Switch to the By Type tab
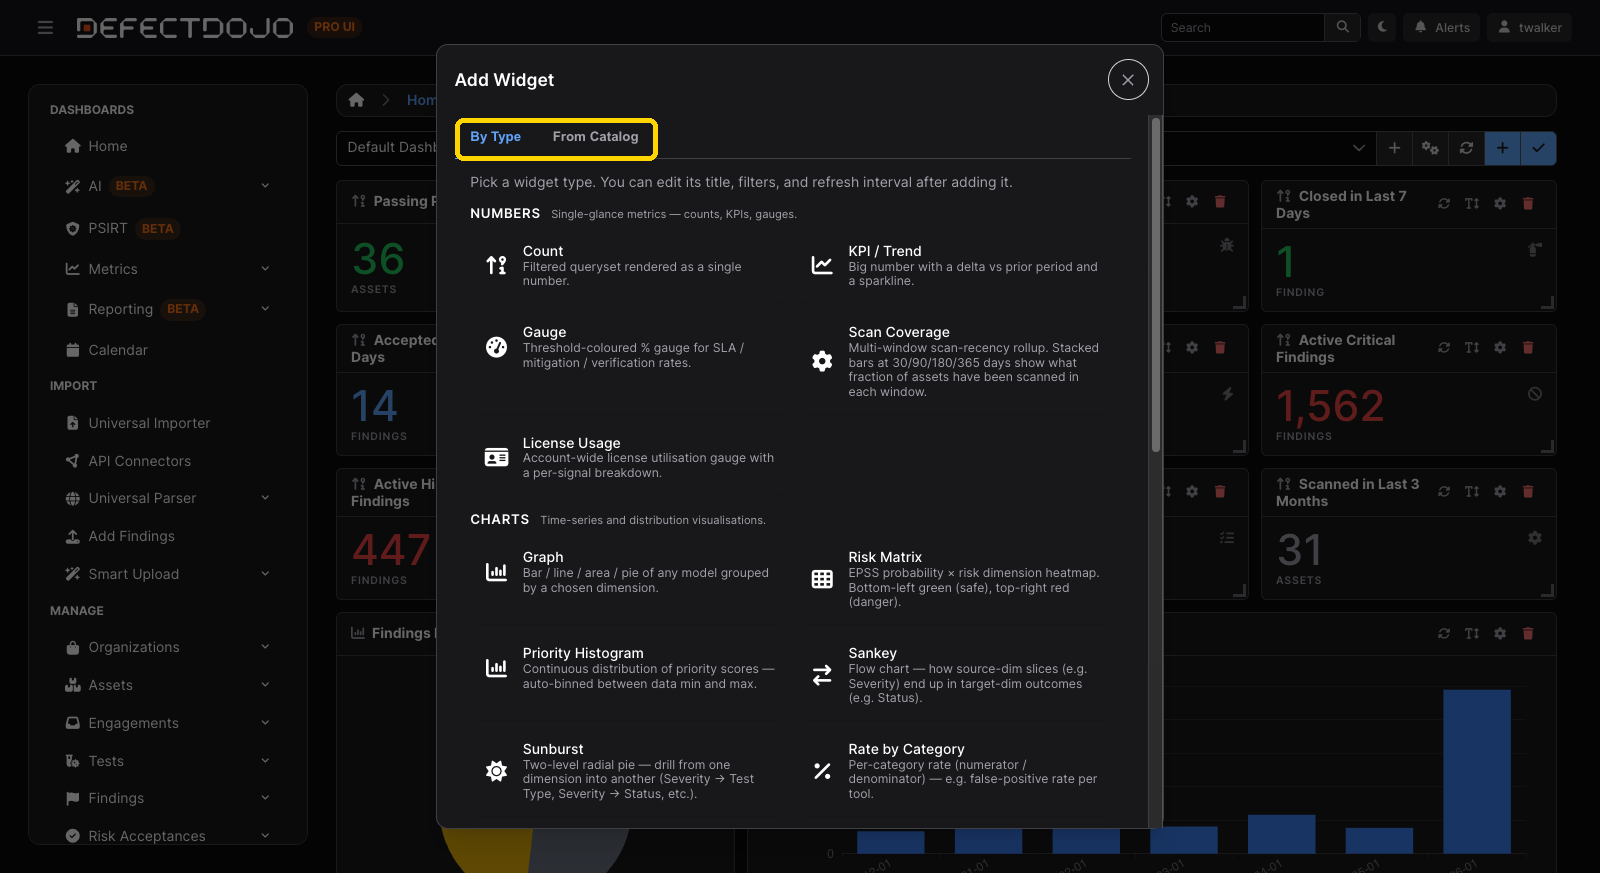 point(496,137)
